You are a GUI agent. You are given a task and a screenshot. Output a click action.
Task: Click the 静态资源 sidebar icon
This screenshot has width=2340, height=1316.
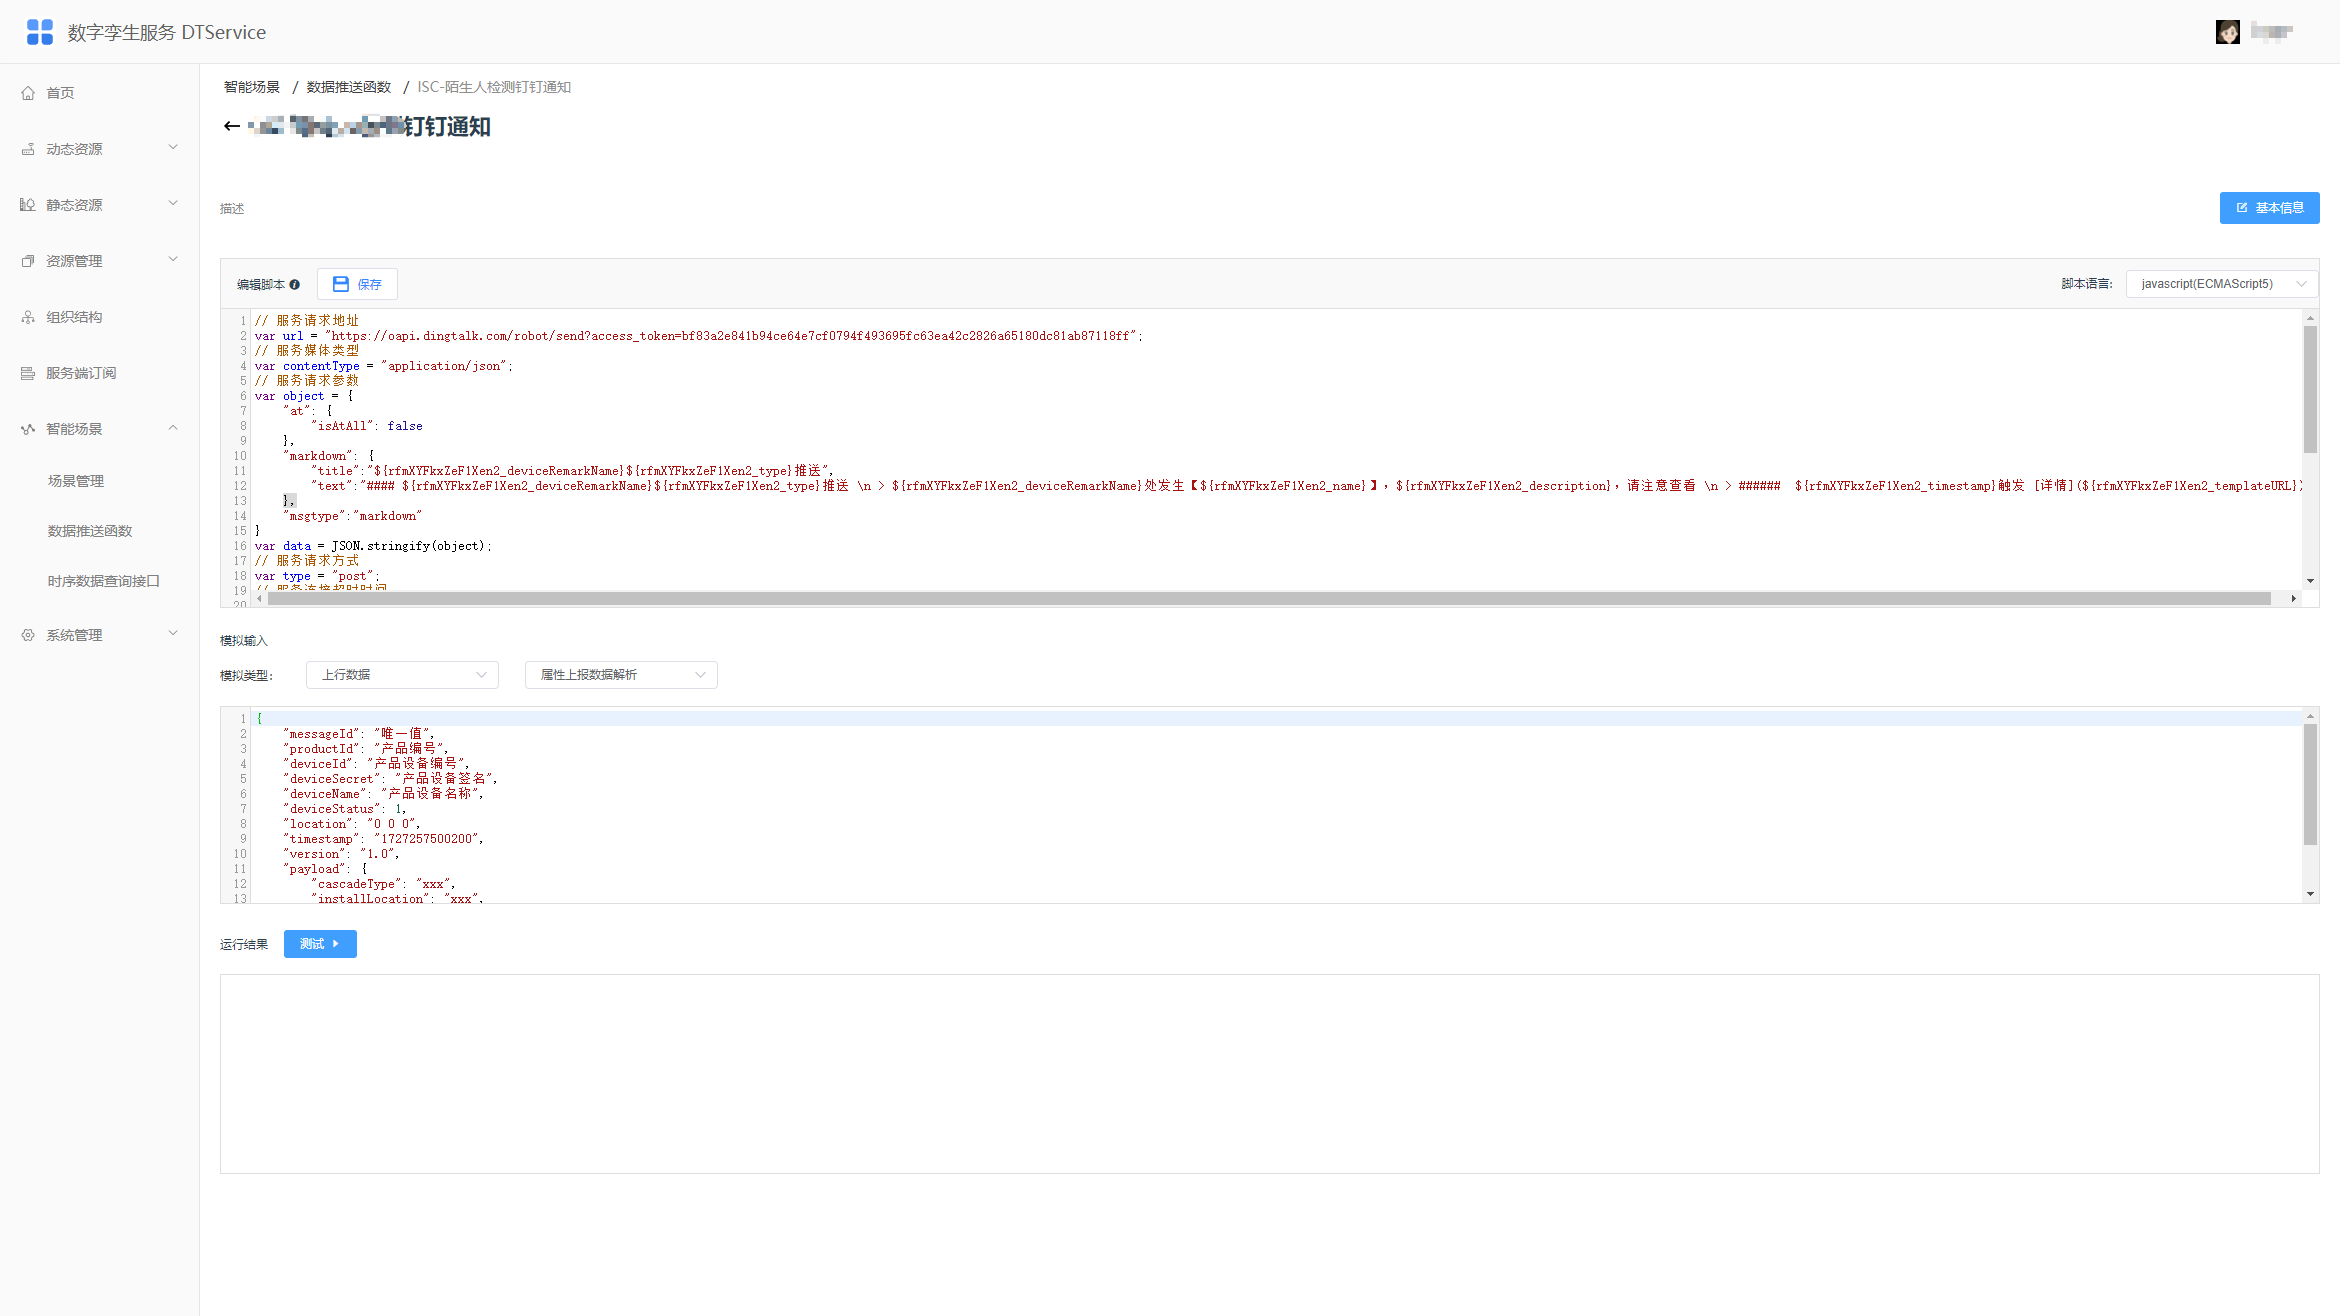[28, 205]
